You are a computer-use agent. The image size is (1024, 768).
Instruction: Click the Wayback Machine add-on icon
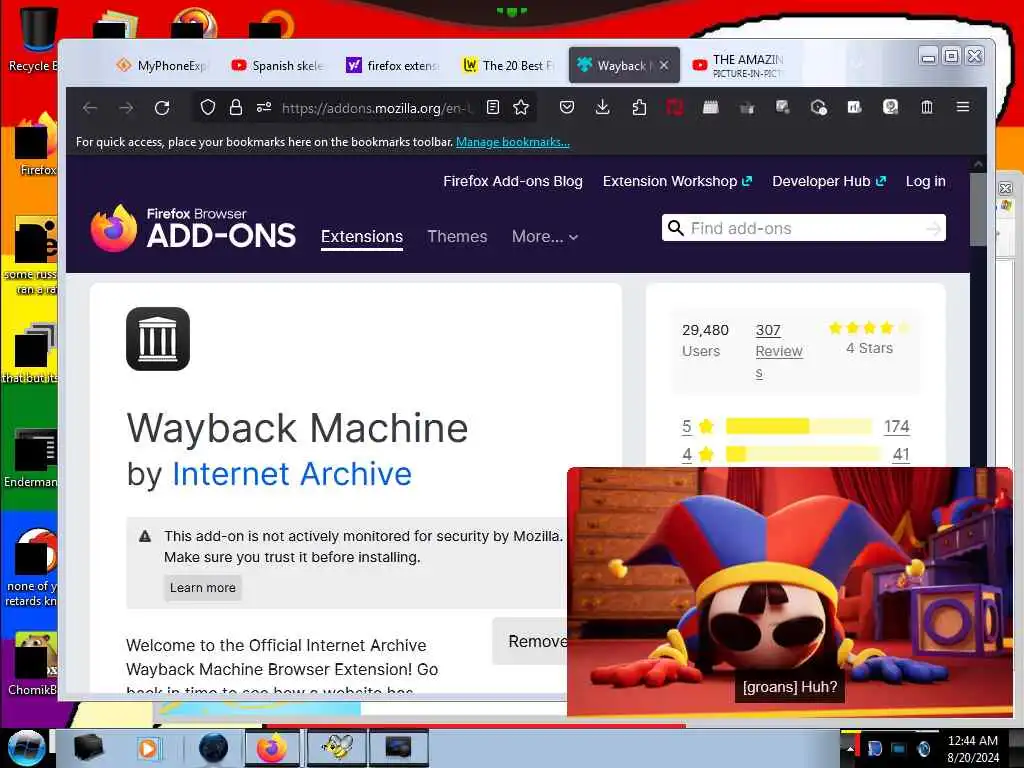(158, 339)
